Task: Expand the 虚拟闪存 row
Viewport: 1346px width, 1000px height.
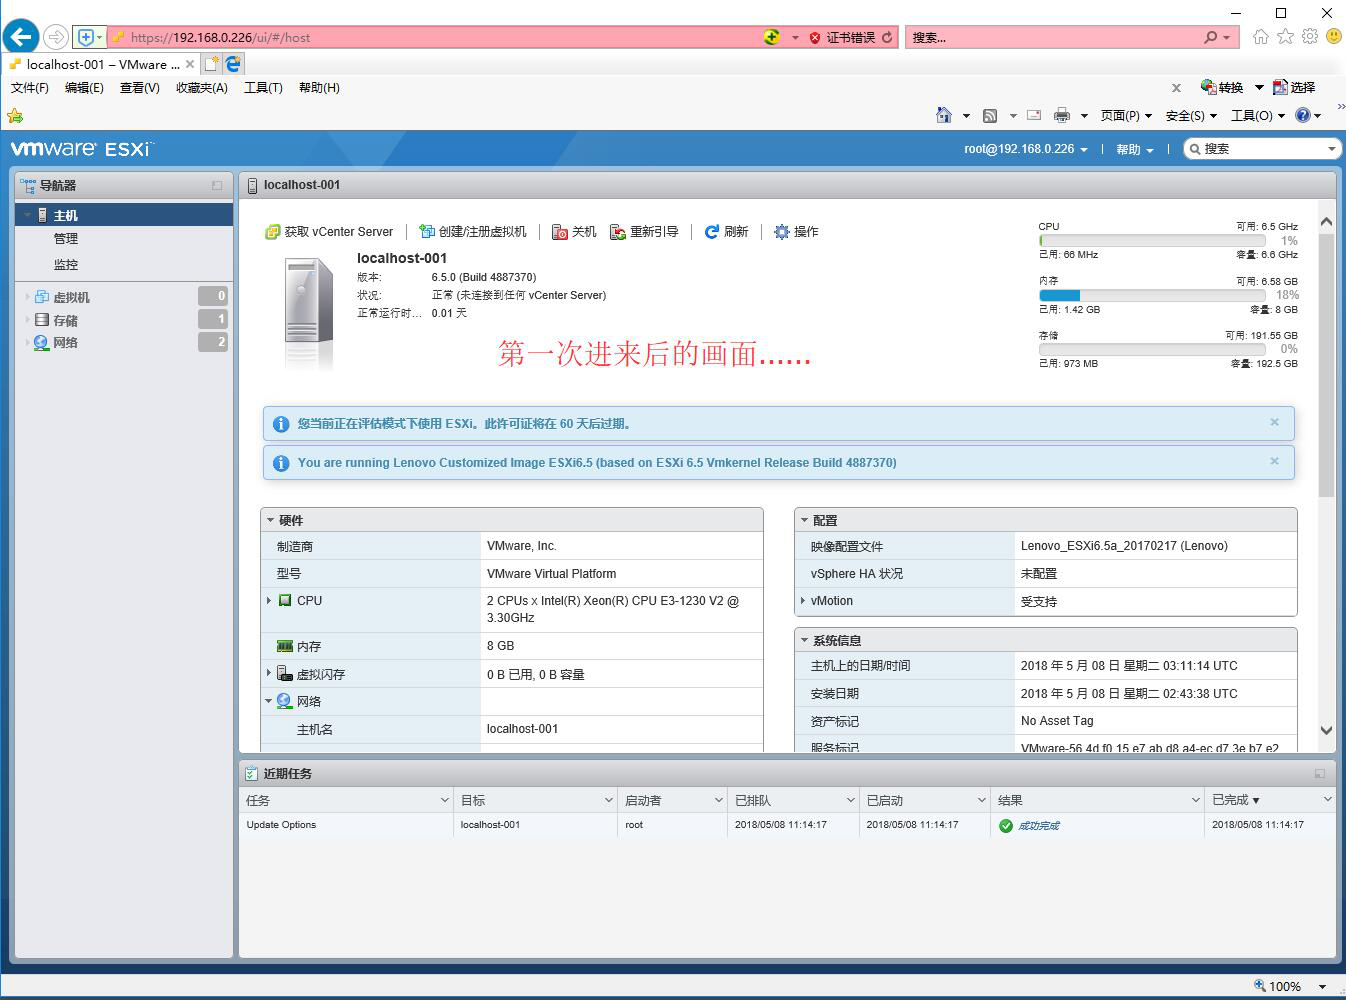Action: [x=269, y=673]
